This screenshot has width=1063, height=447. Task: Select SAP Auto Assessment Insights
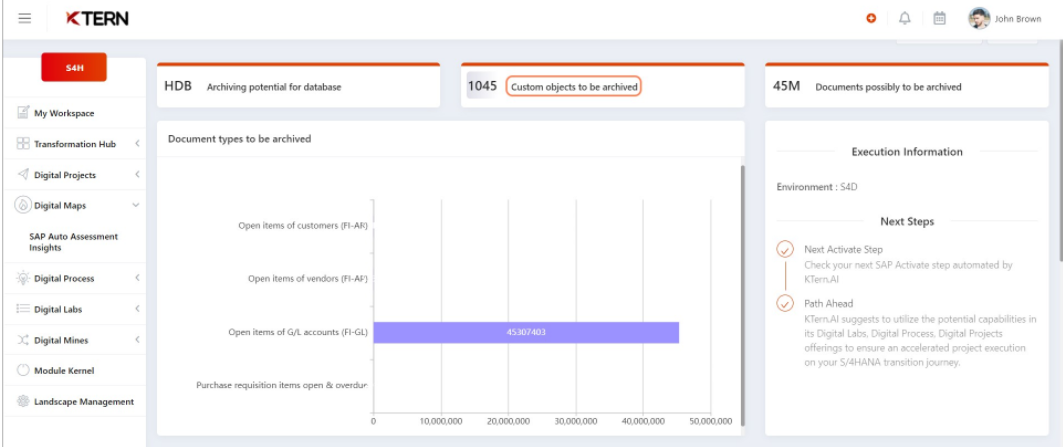pyautogui.click(x=73, y=242)
